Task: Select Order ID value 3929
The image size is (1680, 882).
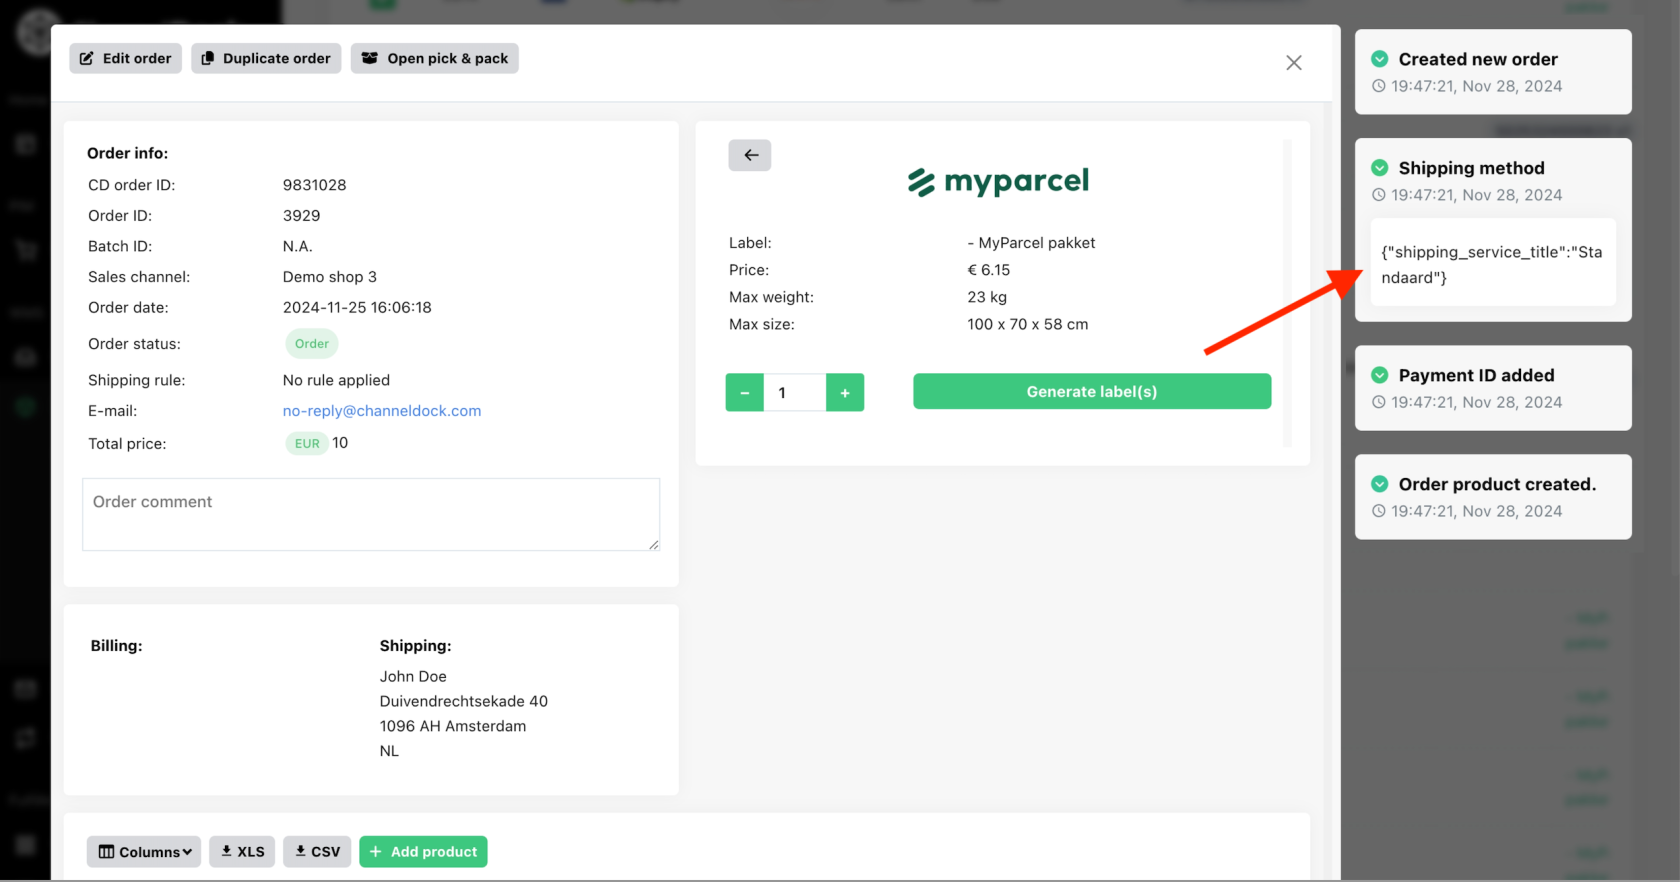Action: tap(302, 216)
